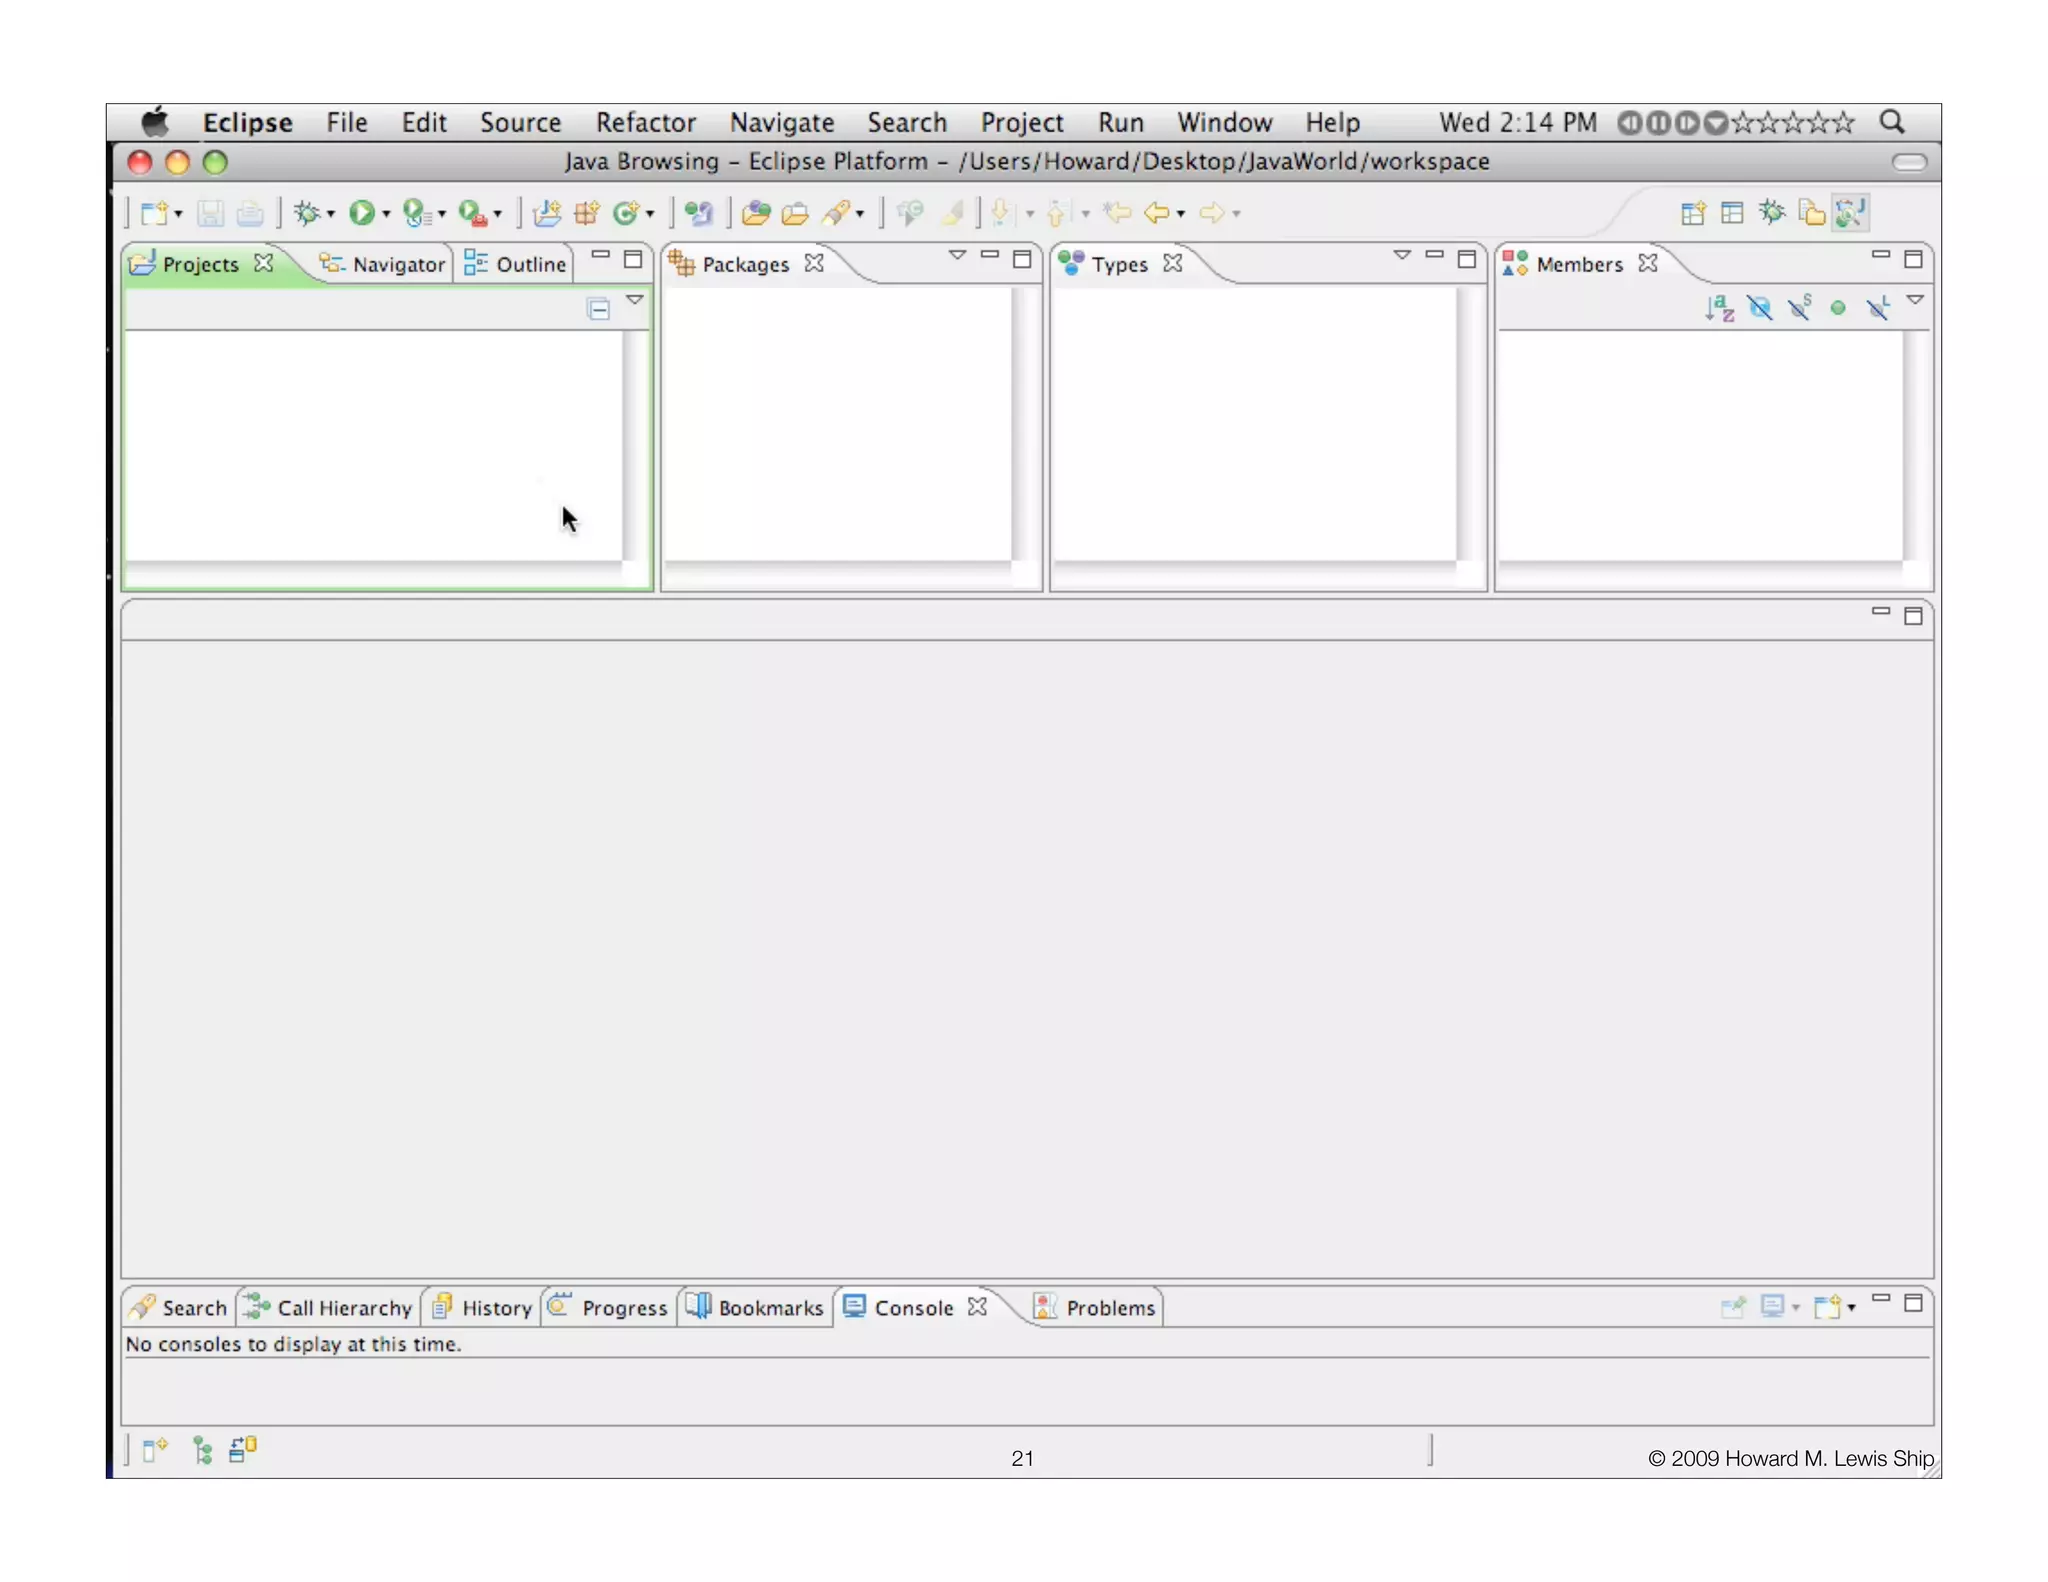Open the Search toolbar dropdown arrow

860,214
